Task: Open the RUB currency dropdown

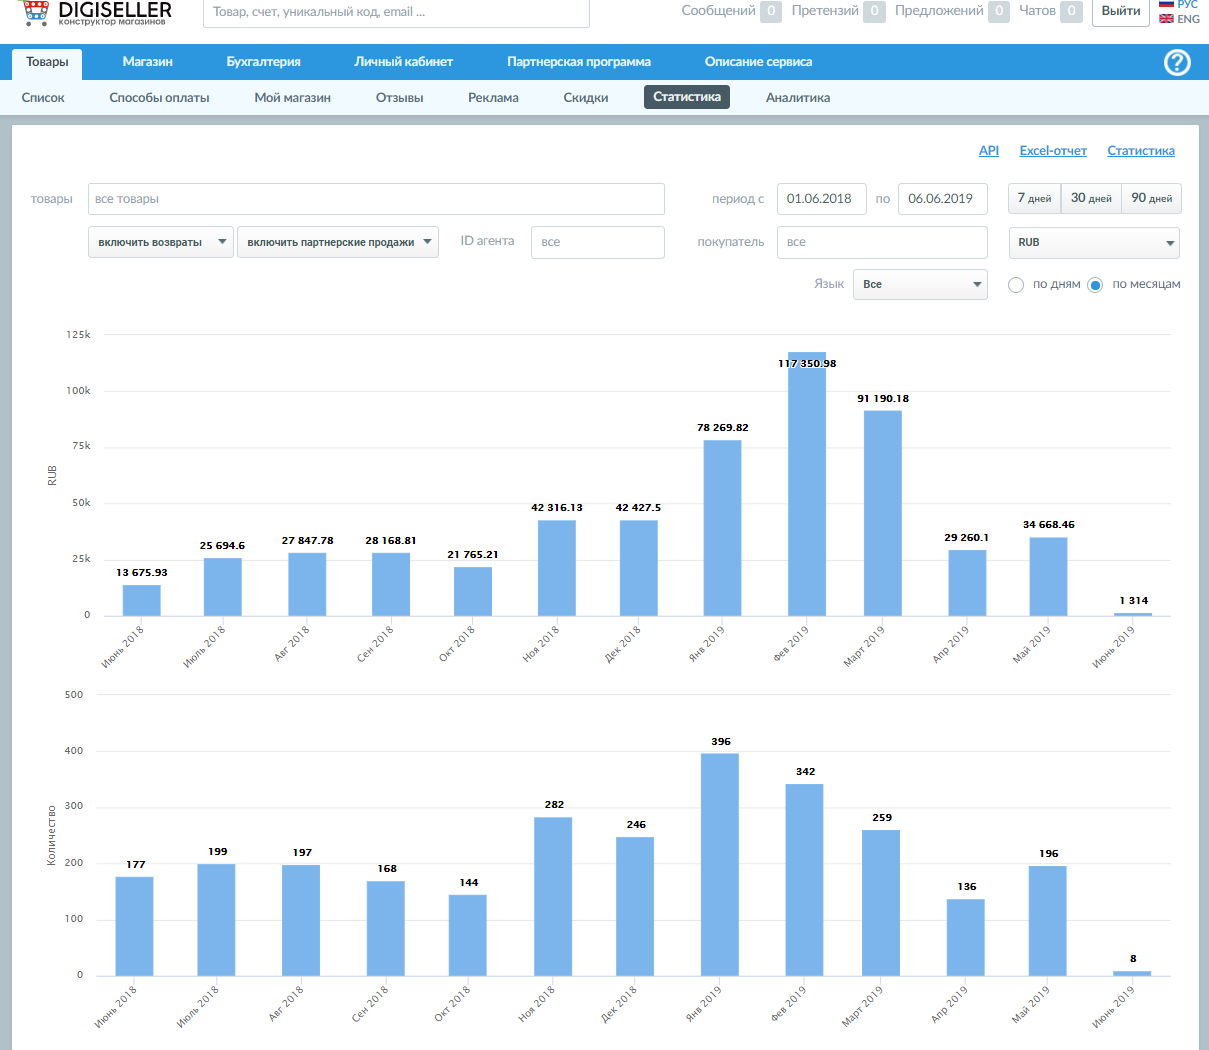Action: click(x=1094, y=243)
